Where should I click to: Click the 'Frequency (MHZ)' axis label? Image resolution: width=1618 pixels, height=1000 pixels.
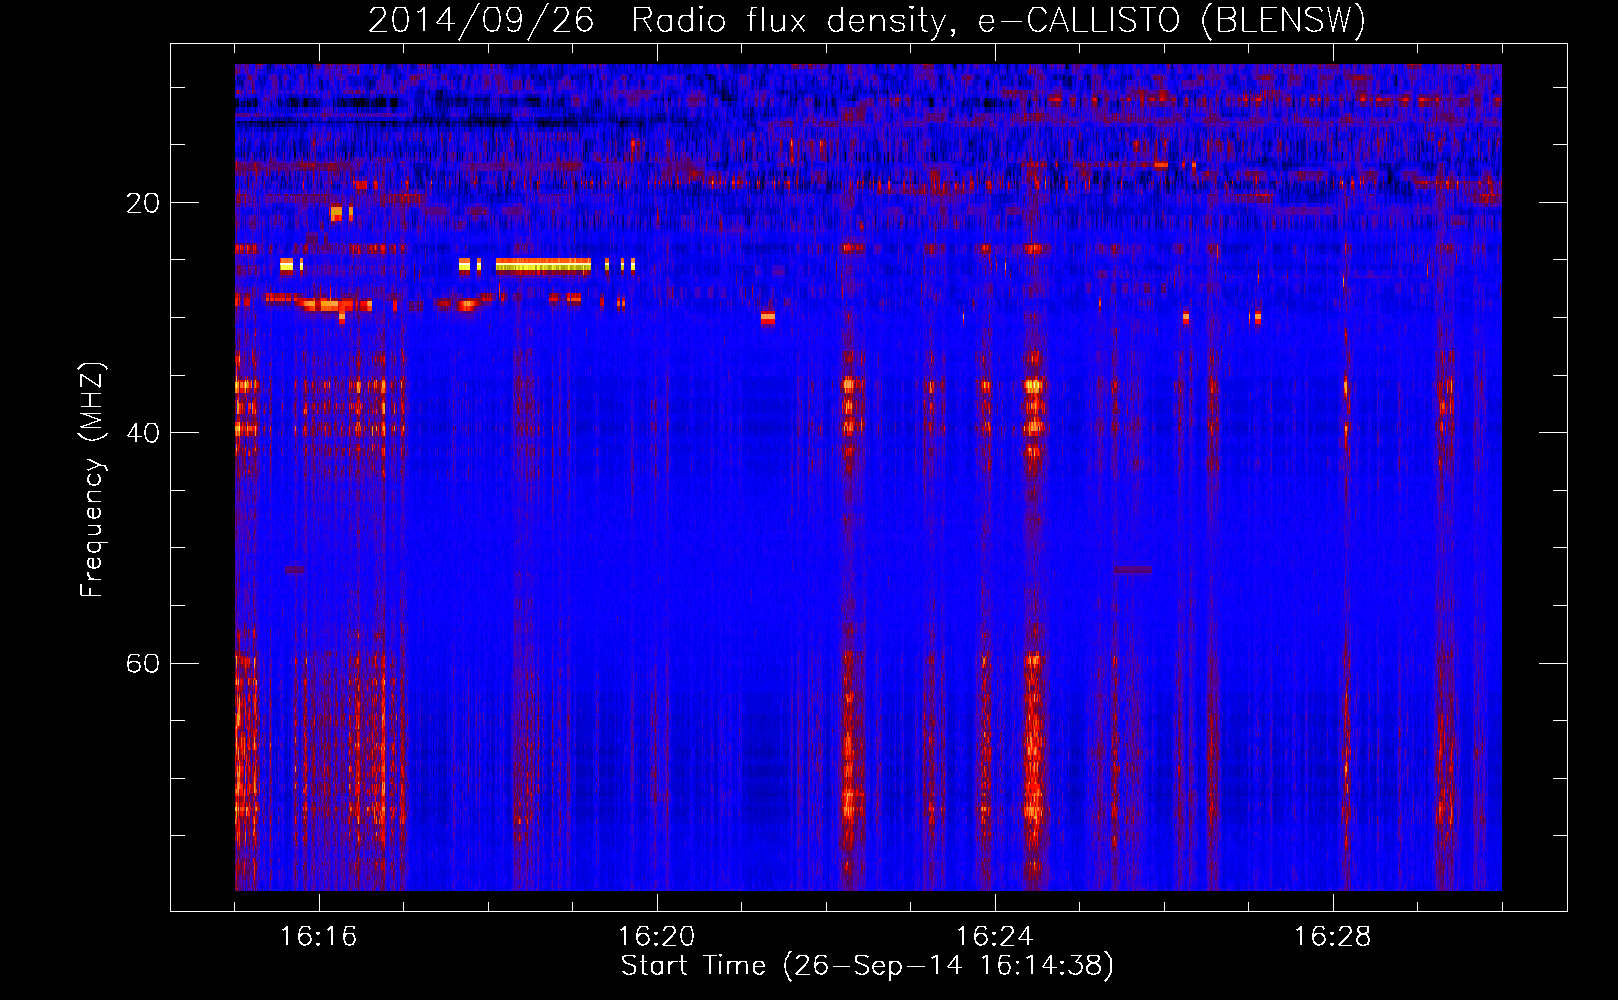point(92,480)
